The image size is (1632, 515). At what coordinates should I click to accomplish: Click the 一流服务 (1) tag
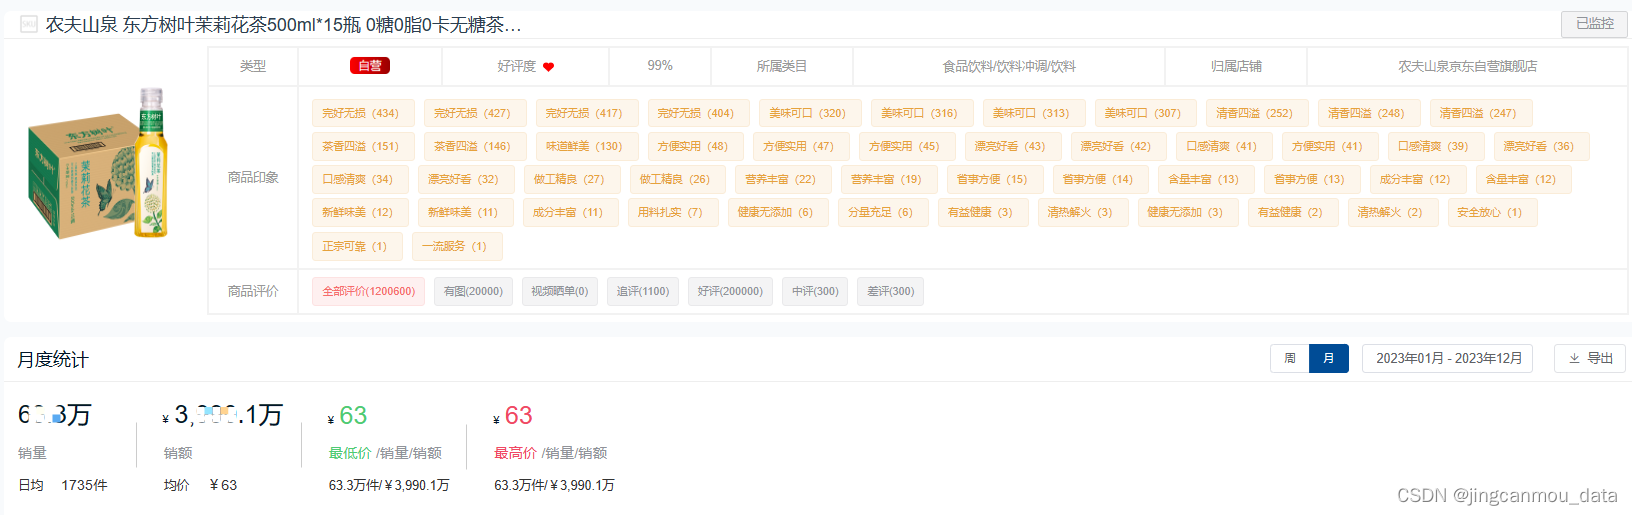(x=456, y=246)
